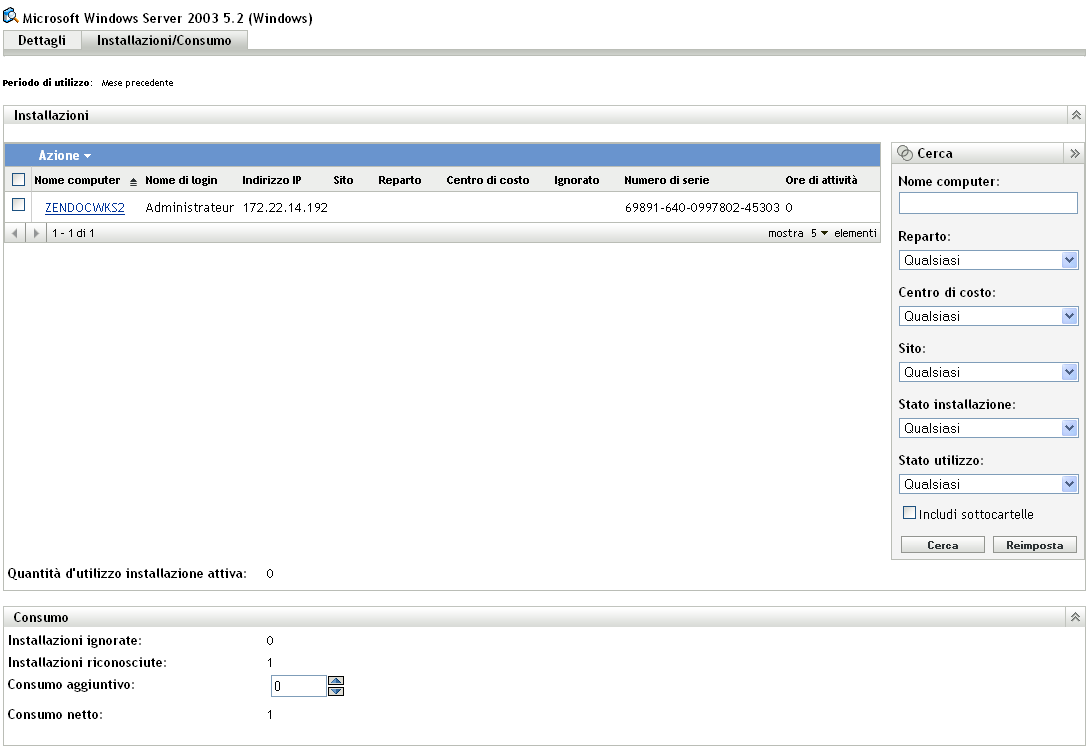This screenshot has height=748, width=1087.
Task: Click the '1 - 1 di 1' pager text
Action: tap(73, 233)
